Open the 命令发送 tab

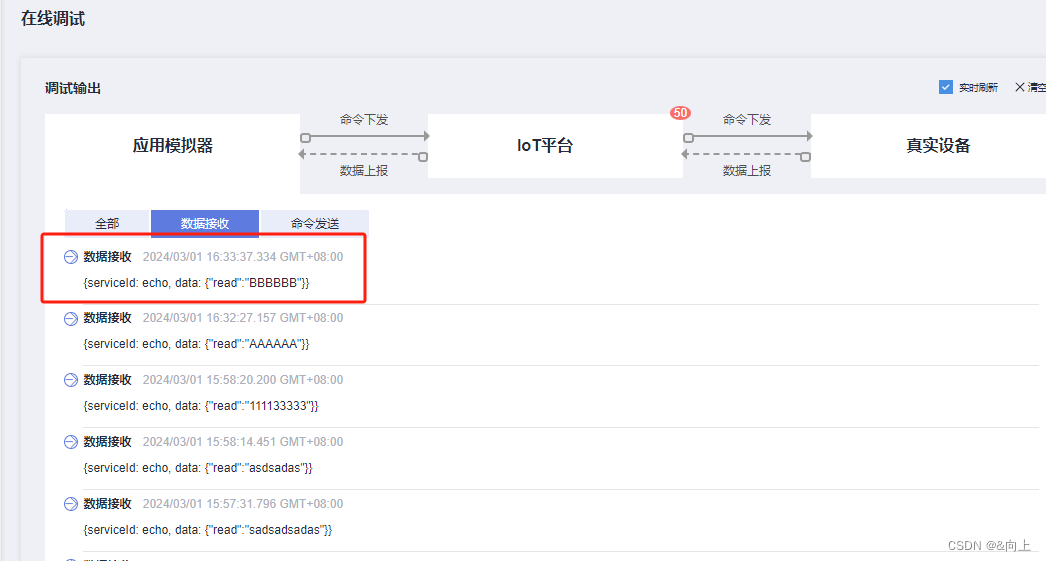point(315,223)
